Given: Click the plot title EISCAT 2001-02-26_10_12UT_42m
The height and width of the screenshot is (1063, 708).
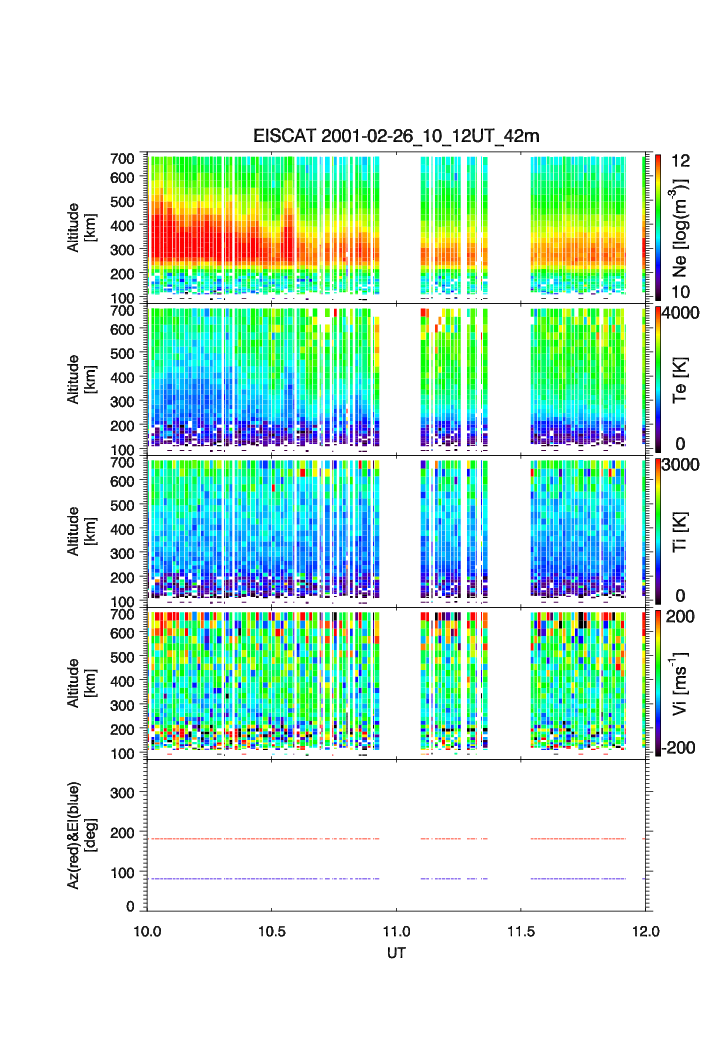Looking at the screenshot, I should pos(395,136).
